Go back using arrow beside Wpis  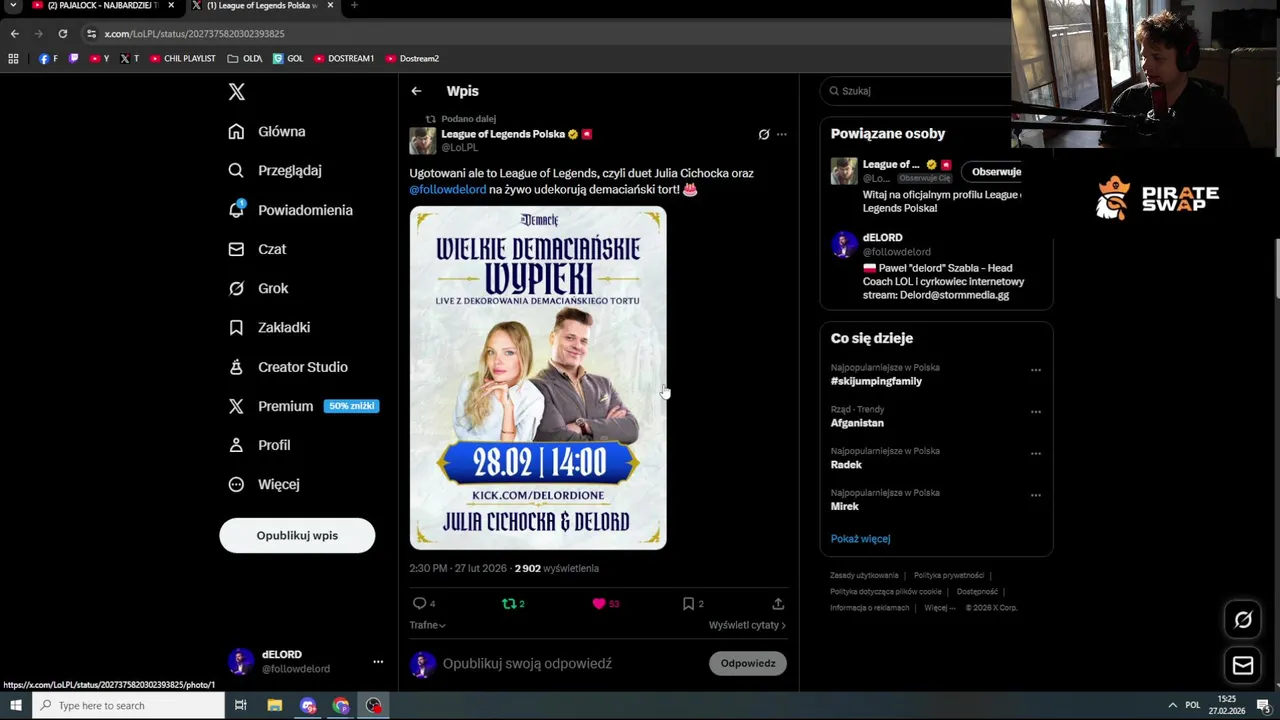[416, 91]
